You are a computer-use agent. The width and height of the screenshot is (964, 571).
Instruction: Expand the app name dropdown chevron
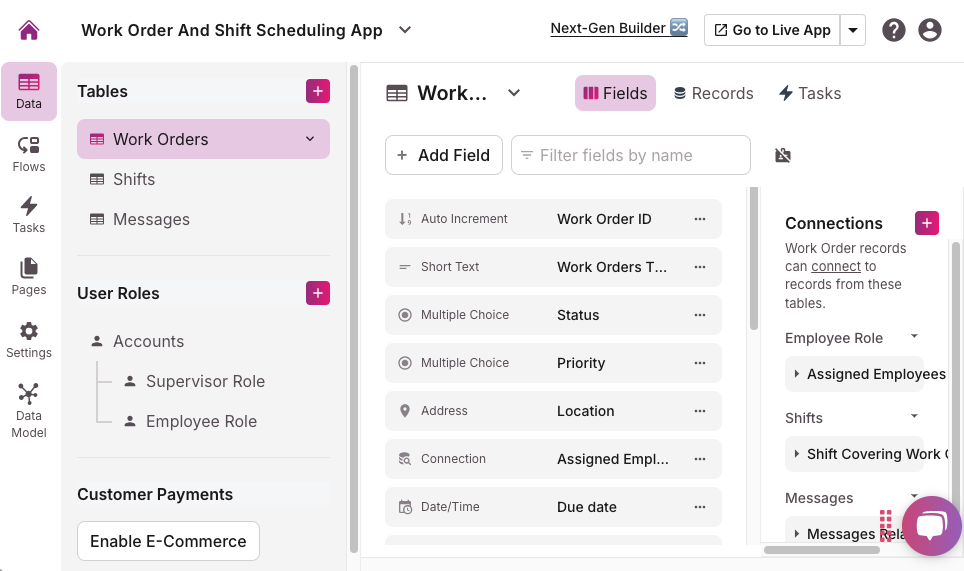pos(405,30)
